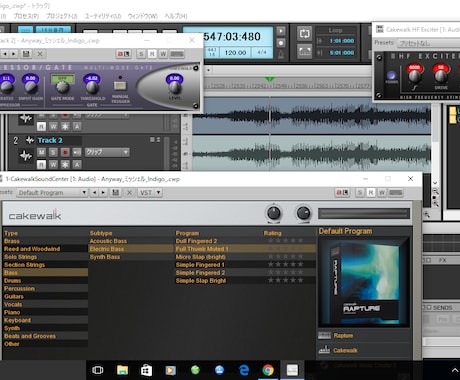This screenshot has width=460, height=380.
Task: Open the Default Program preset dropdown
Action: click(52, 193)
